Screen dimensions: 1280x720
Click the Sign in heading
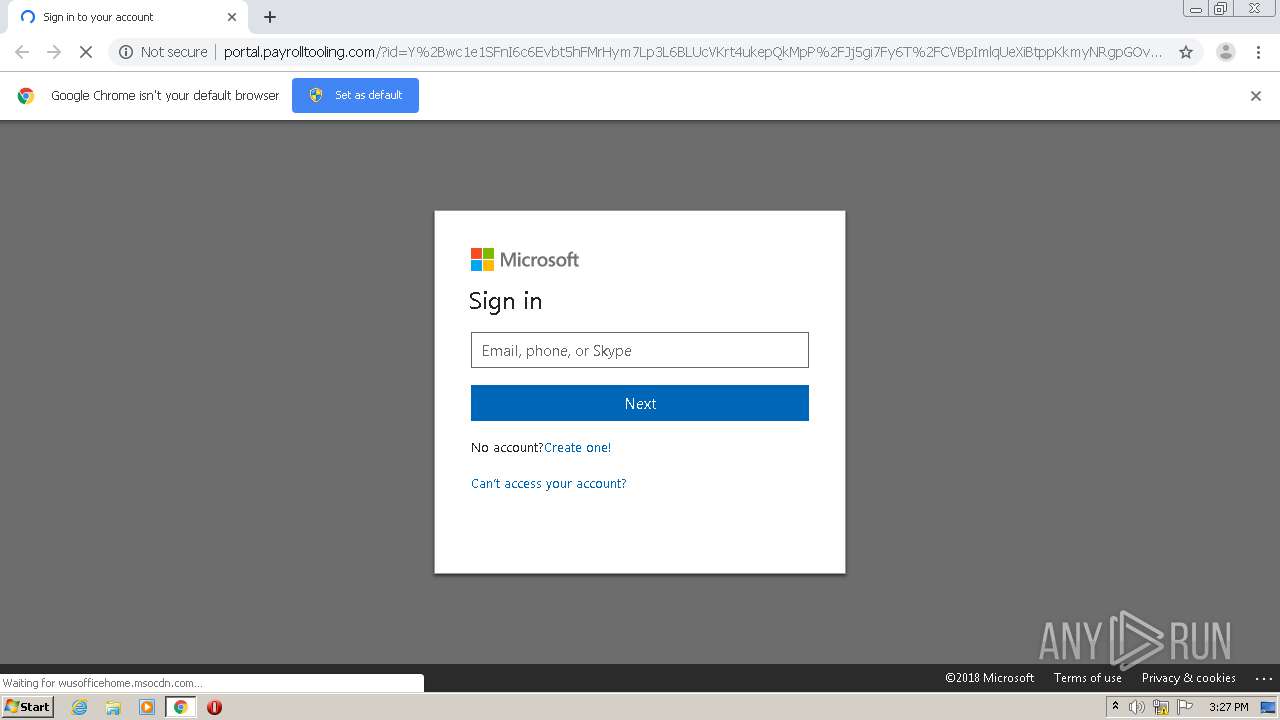(506, 301)
